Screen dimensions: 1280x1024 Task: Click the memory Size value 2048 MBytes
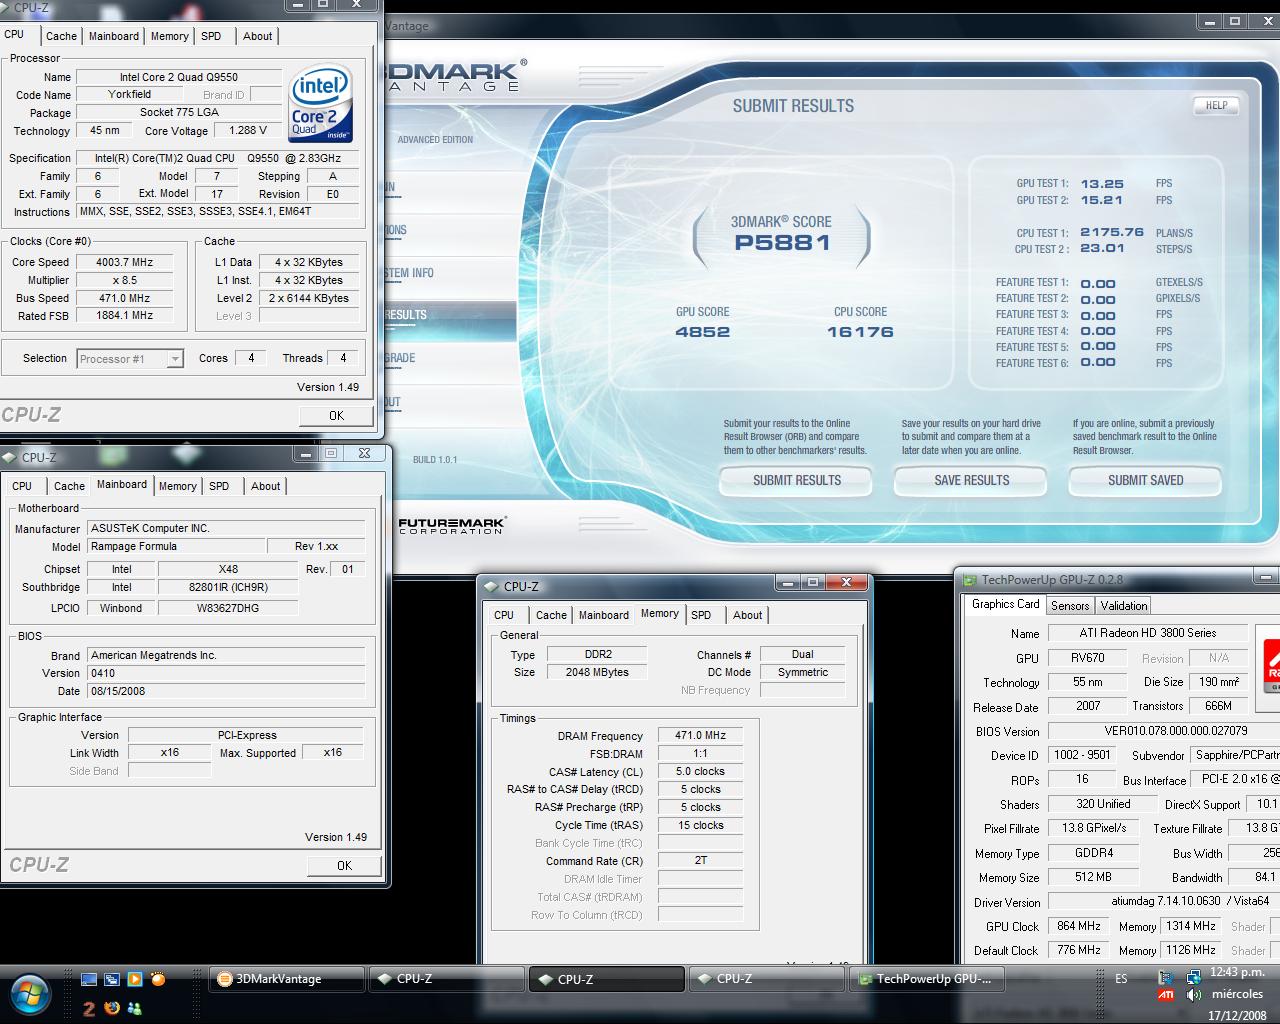click(x=598, y=673)
